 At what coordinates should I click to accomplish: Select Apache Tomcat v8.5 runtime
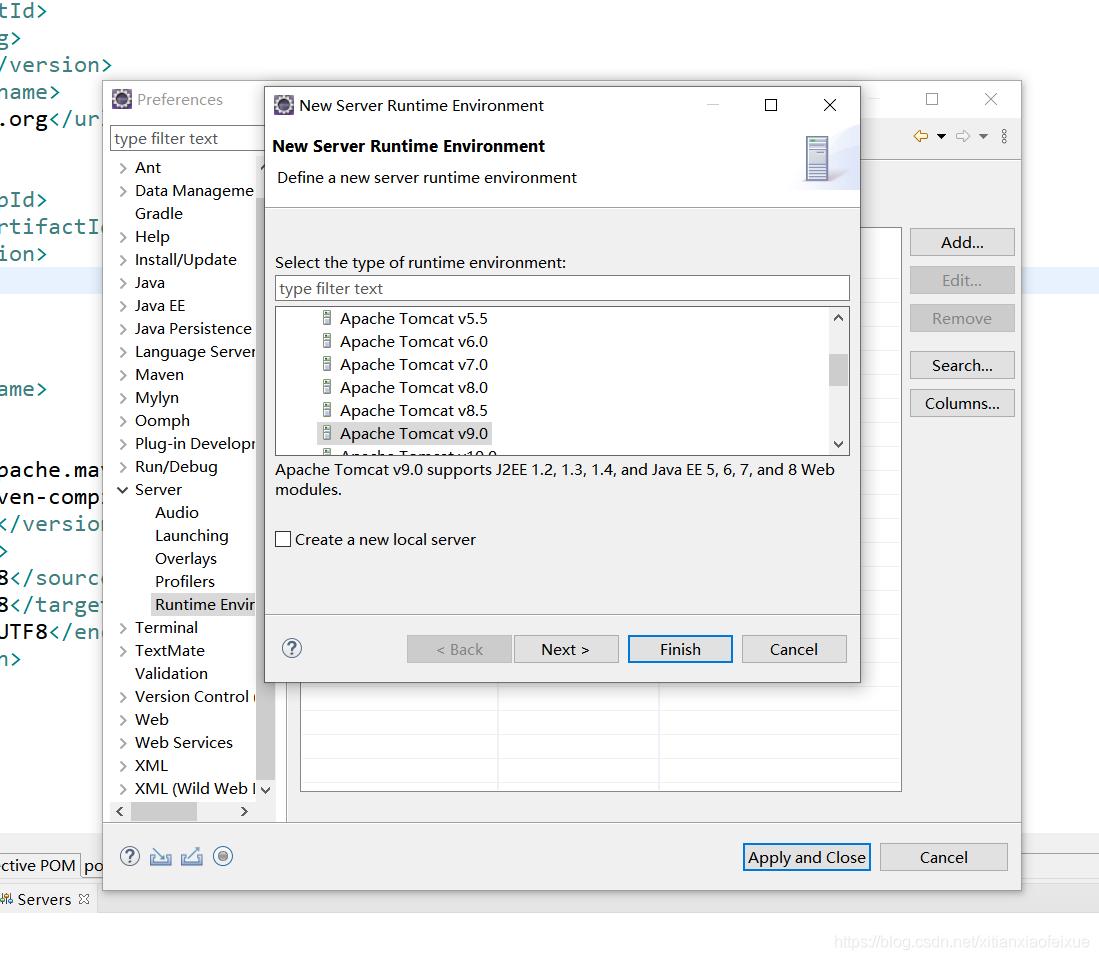414,411
